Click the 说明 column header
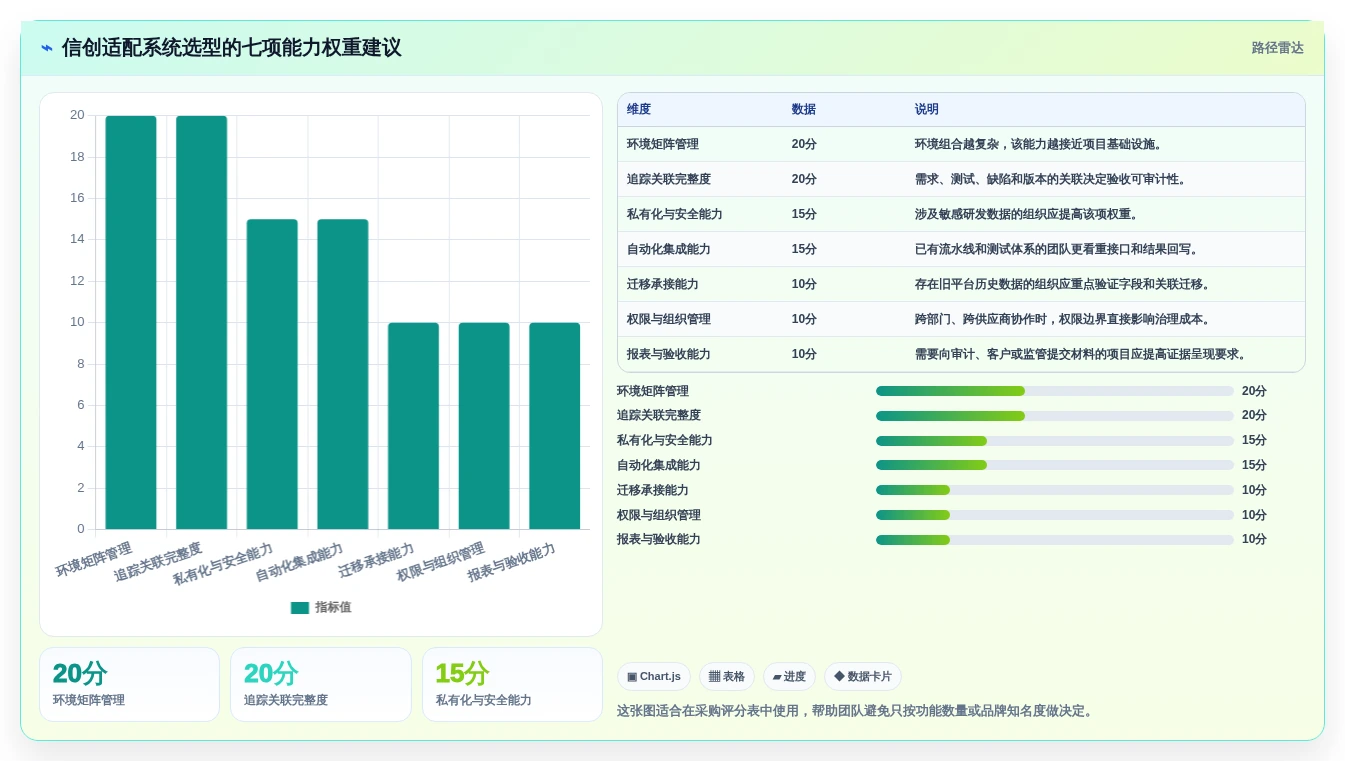 926,110
